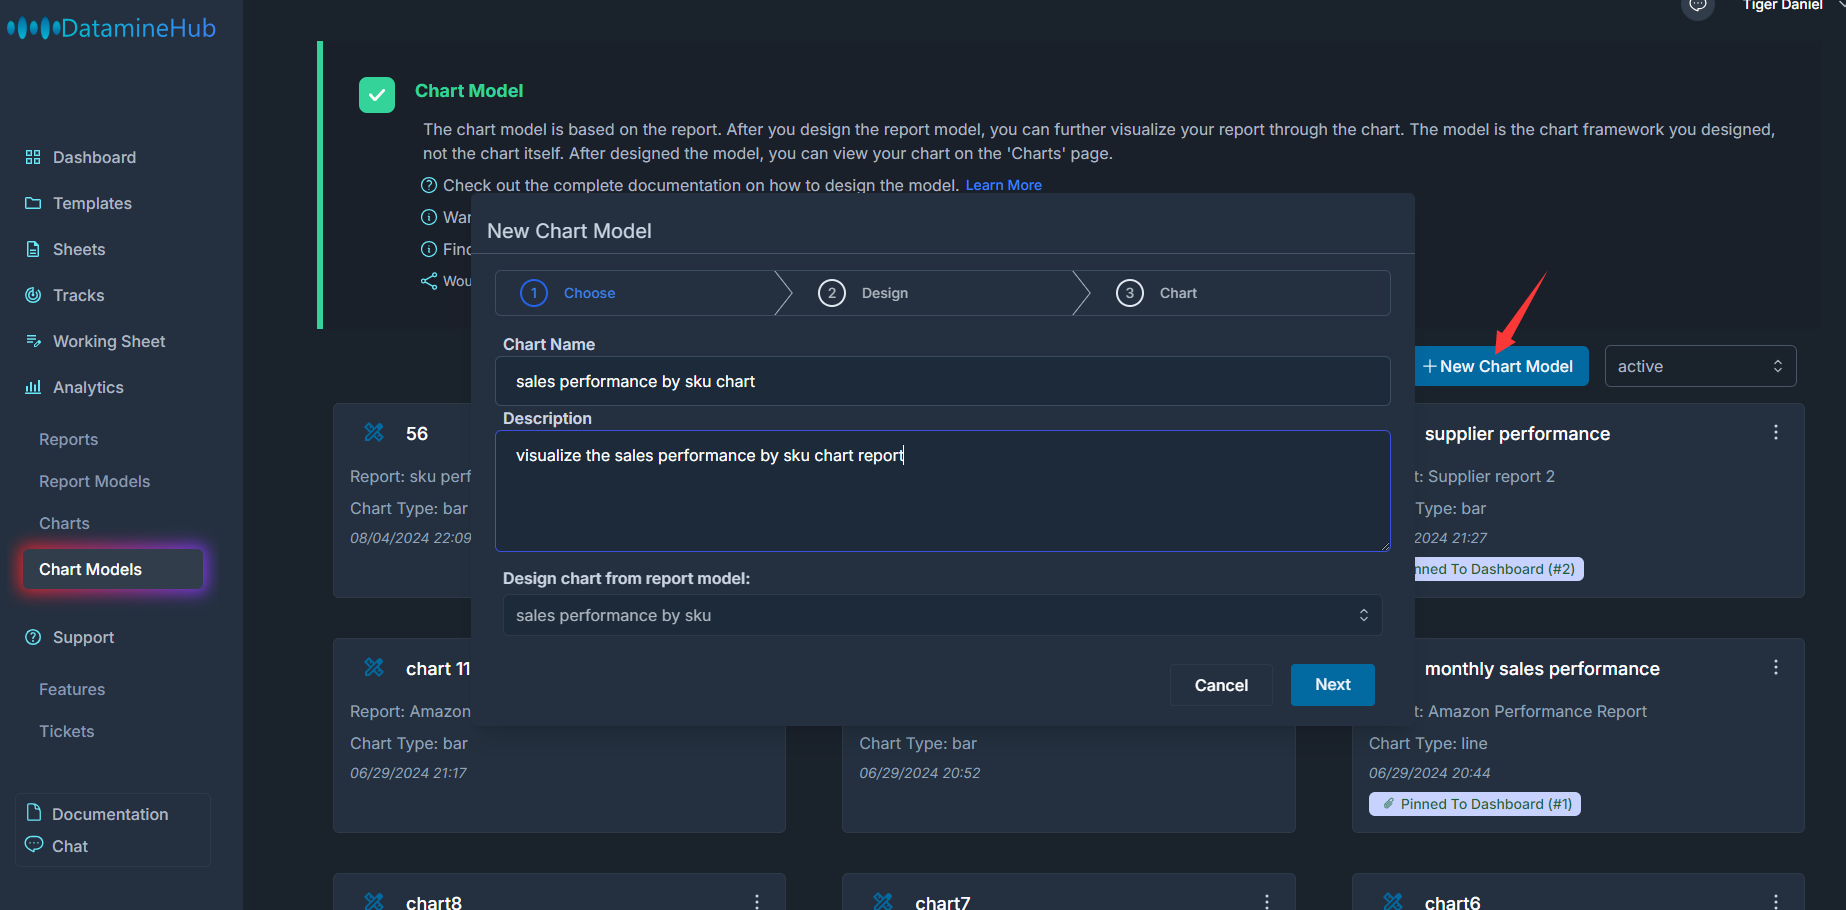The image size is (1846, 910).
Task: Open options menu for chart6 card
Action: 1776,901
